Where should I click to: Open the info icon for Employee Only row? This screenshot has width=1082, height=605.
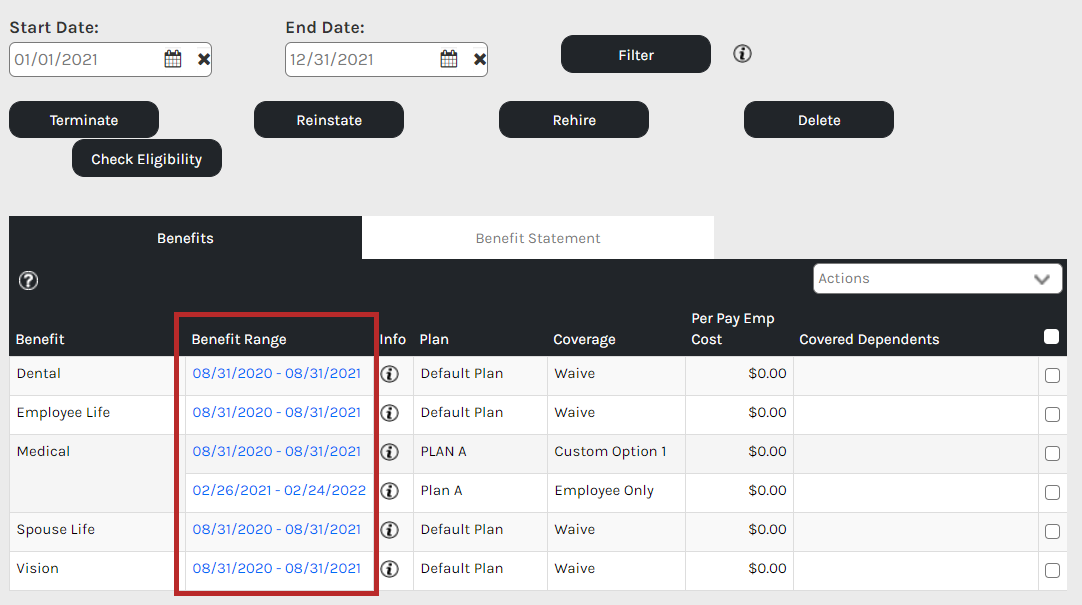tap(390, 491)
